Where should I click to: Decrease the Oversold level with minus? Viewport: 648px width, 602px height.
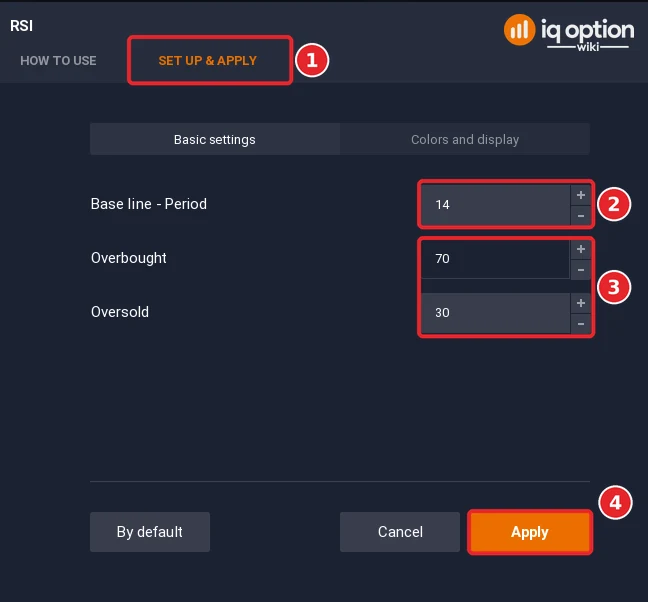[x=581, y=324]
